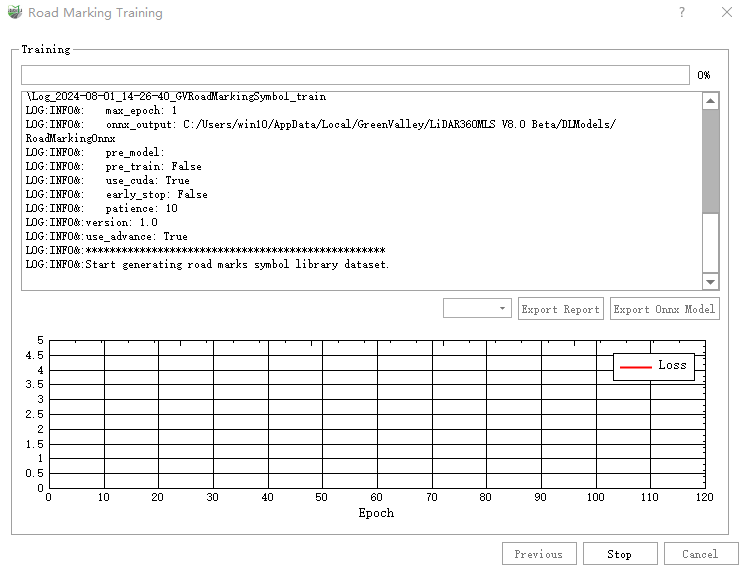Click the log vertical scrollbar thumb
The width and height of the screenshot is (749, 575).
point(710,160)
